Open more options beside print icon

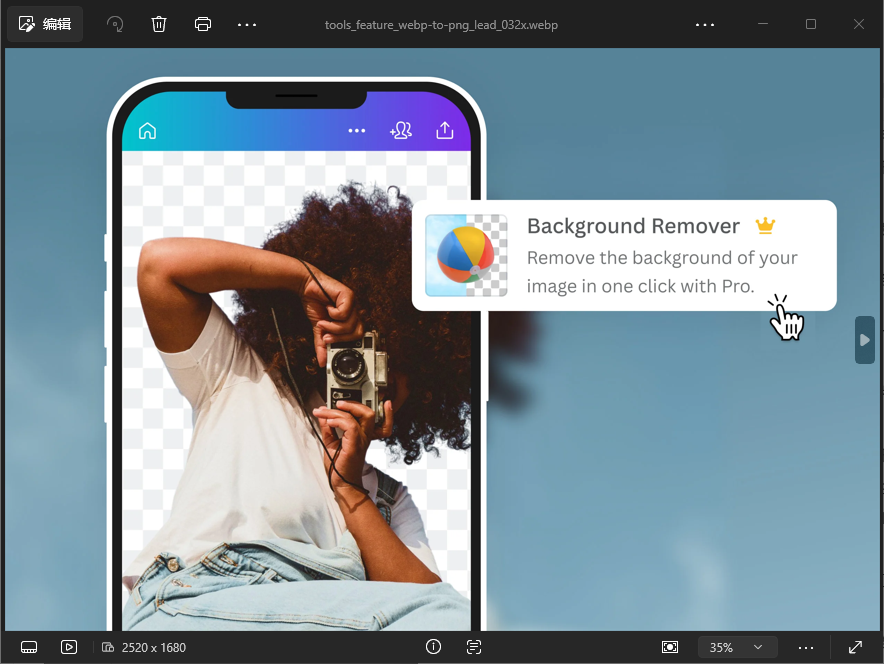tap(247, 24)
